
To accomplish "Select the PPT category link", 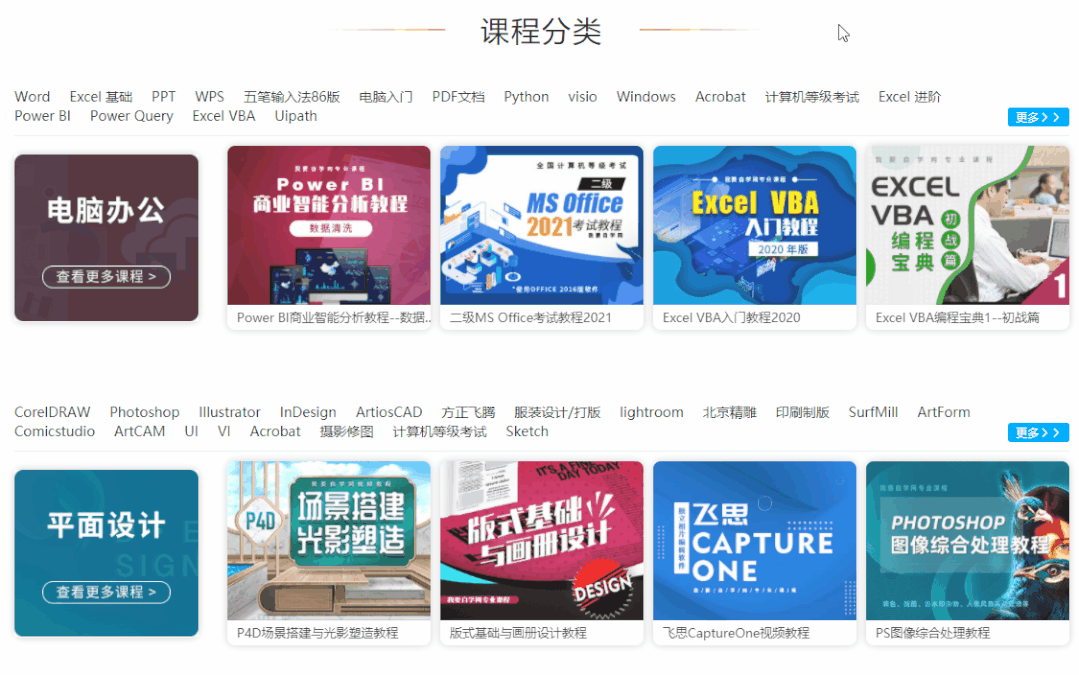I will 163,97.
